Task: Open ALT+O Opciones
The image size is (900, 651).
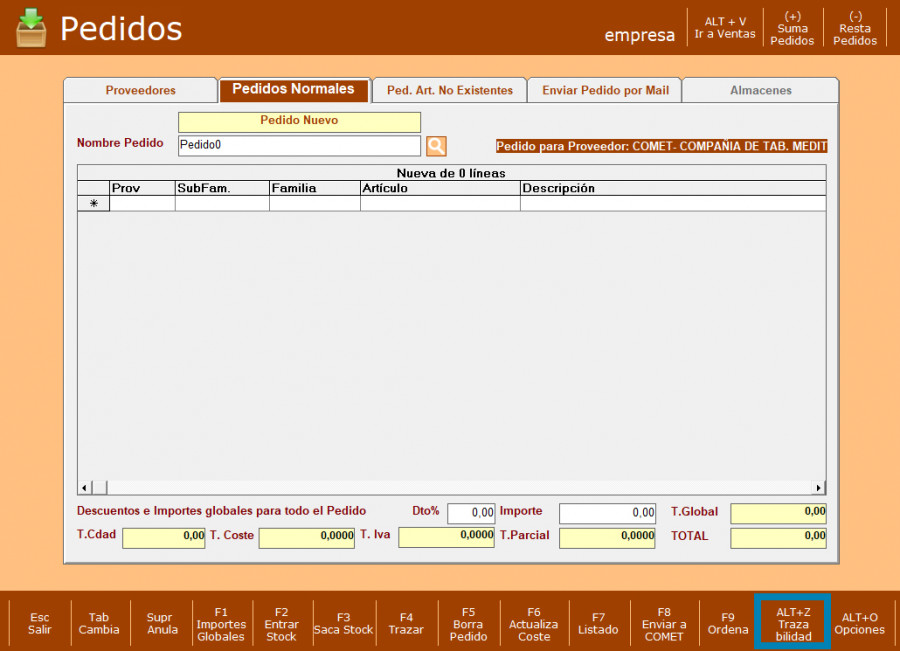Action: 859,624
